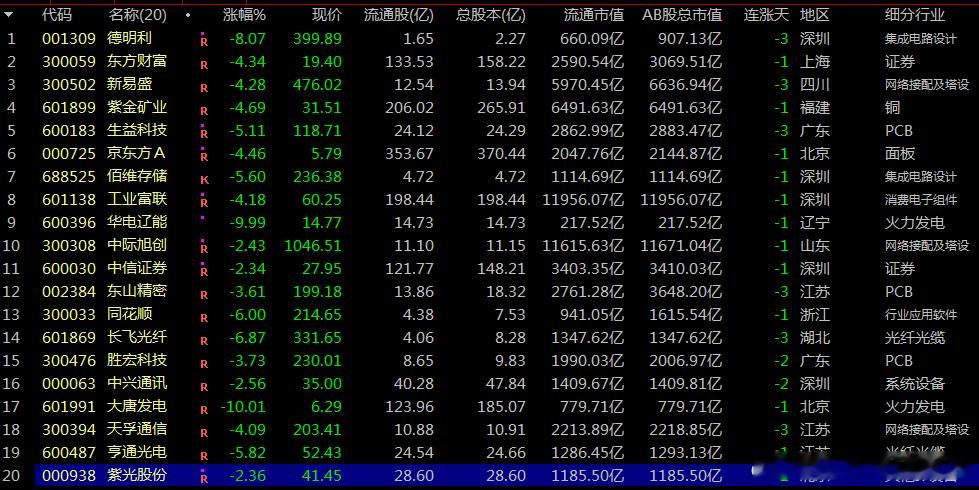Click 353.67 流通股 of 京东方A
979x490 pixels.
409,154
